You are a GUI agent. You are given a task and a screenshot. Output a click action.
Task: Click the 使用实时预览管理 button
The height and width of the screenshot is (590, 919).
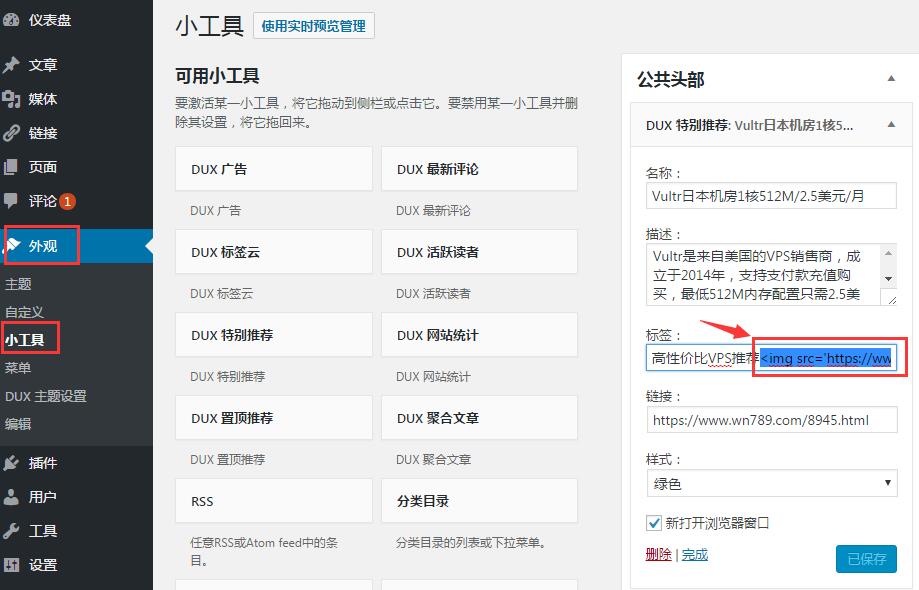point(313,27)
